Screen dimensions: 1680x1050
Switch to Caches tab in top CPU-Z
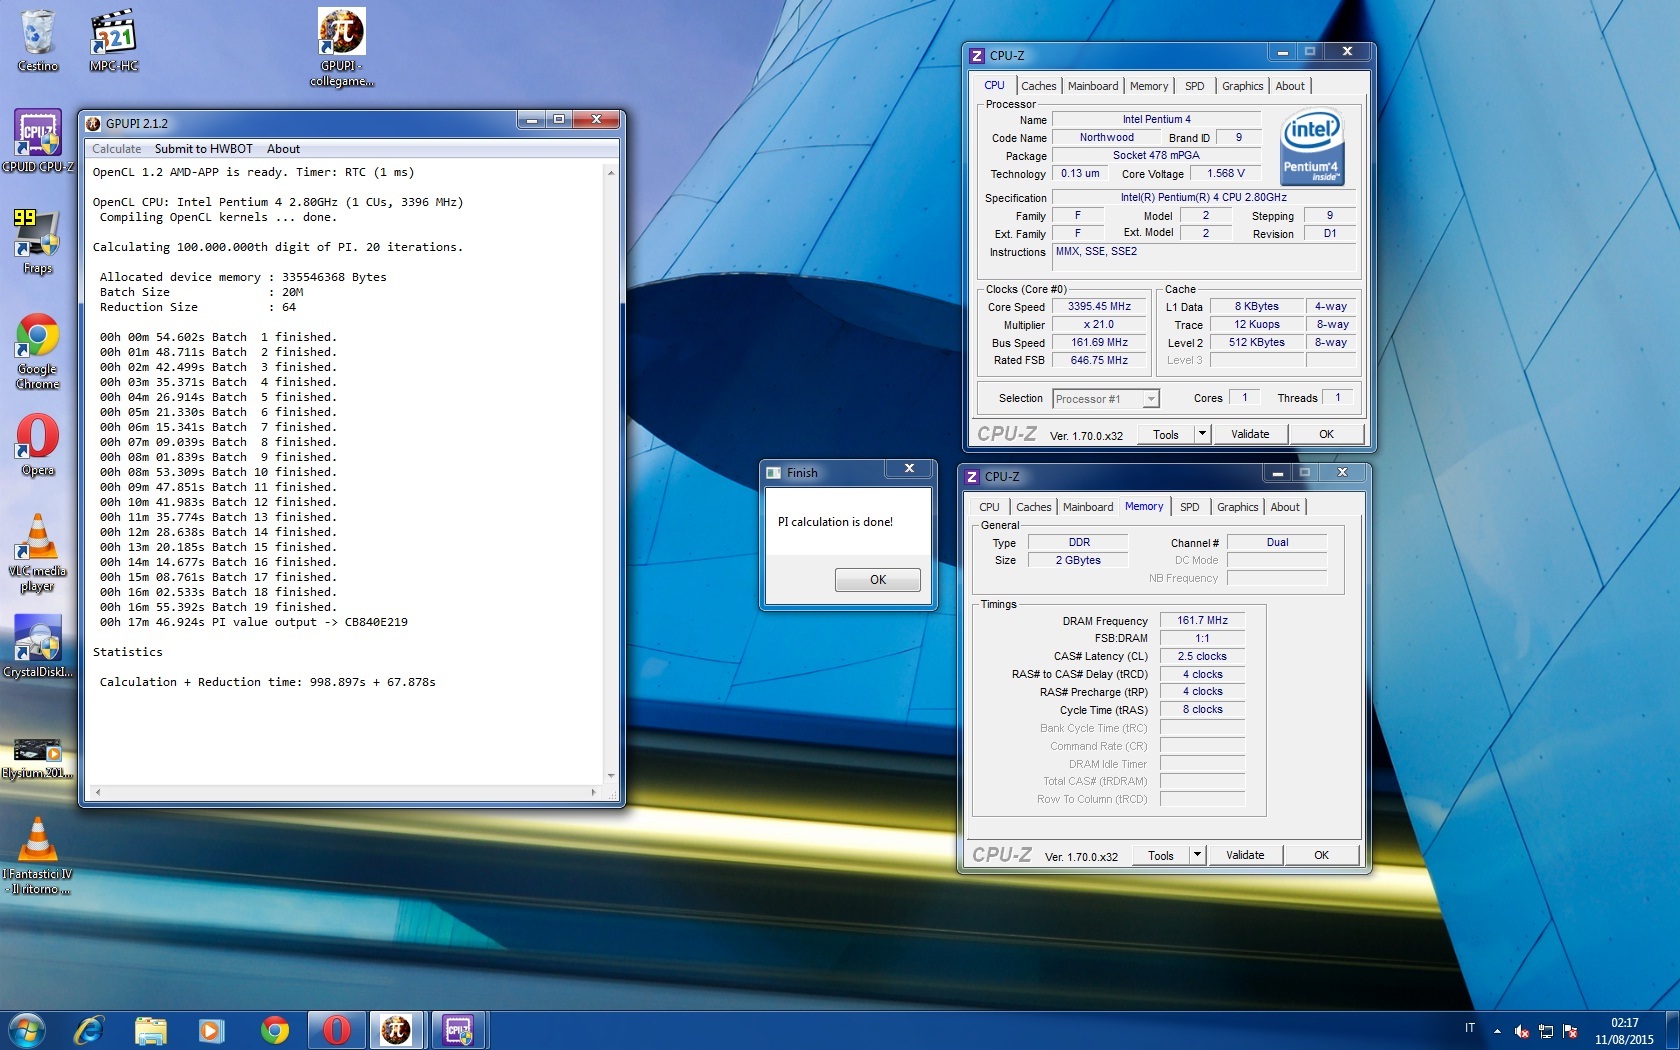pos(1039,86)
